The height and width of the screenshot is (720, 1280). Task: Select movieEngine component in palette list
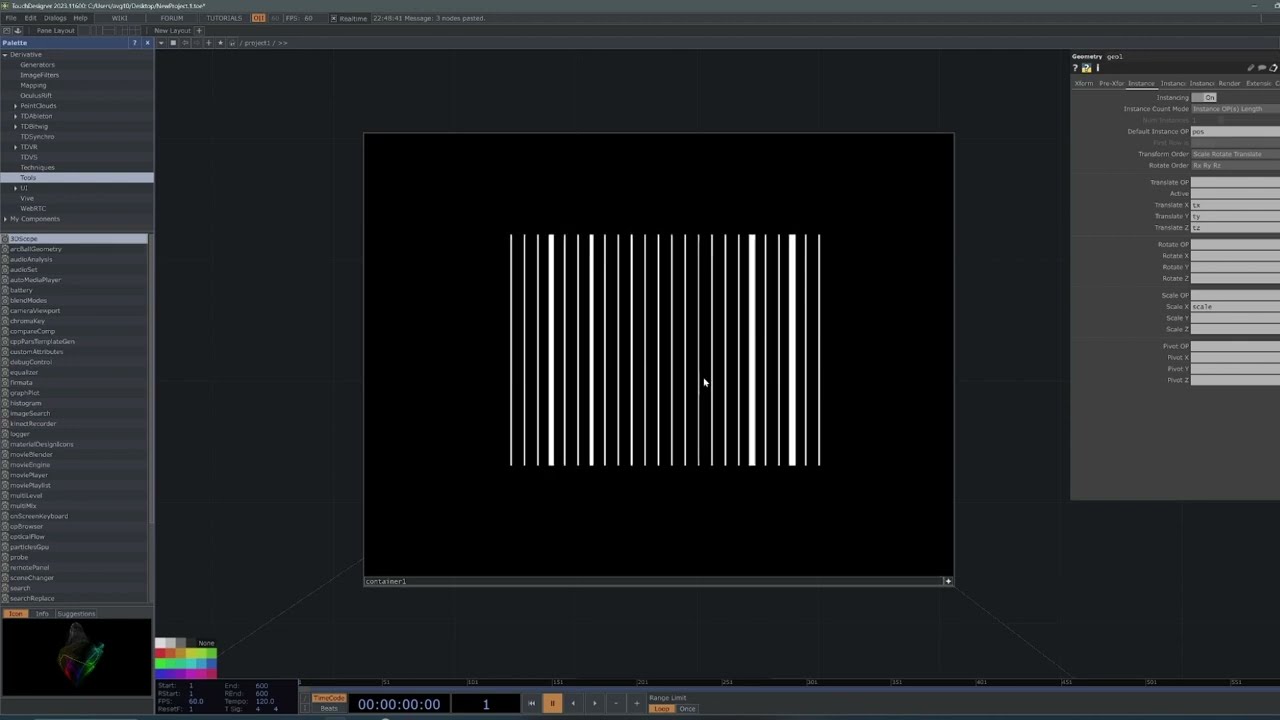(30, 465)
